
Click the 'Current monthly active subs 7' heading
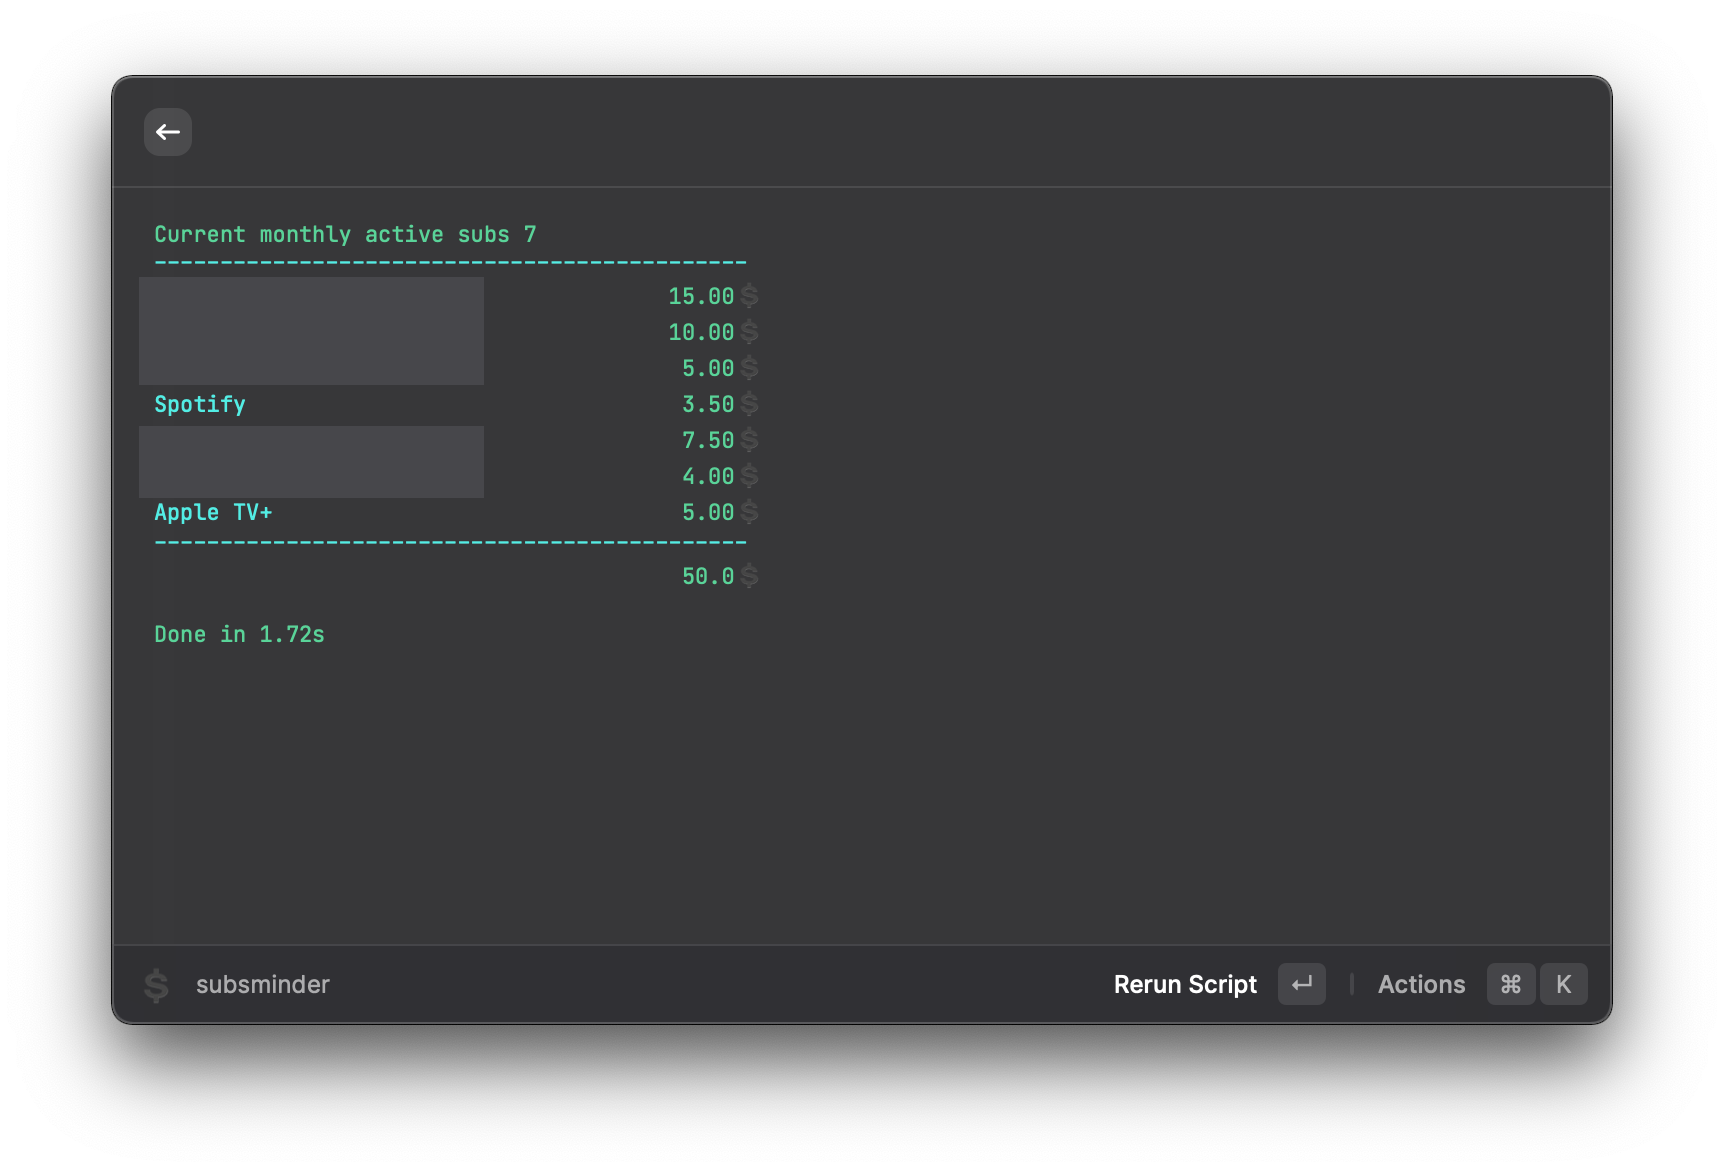345,234
